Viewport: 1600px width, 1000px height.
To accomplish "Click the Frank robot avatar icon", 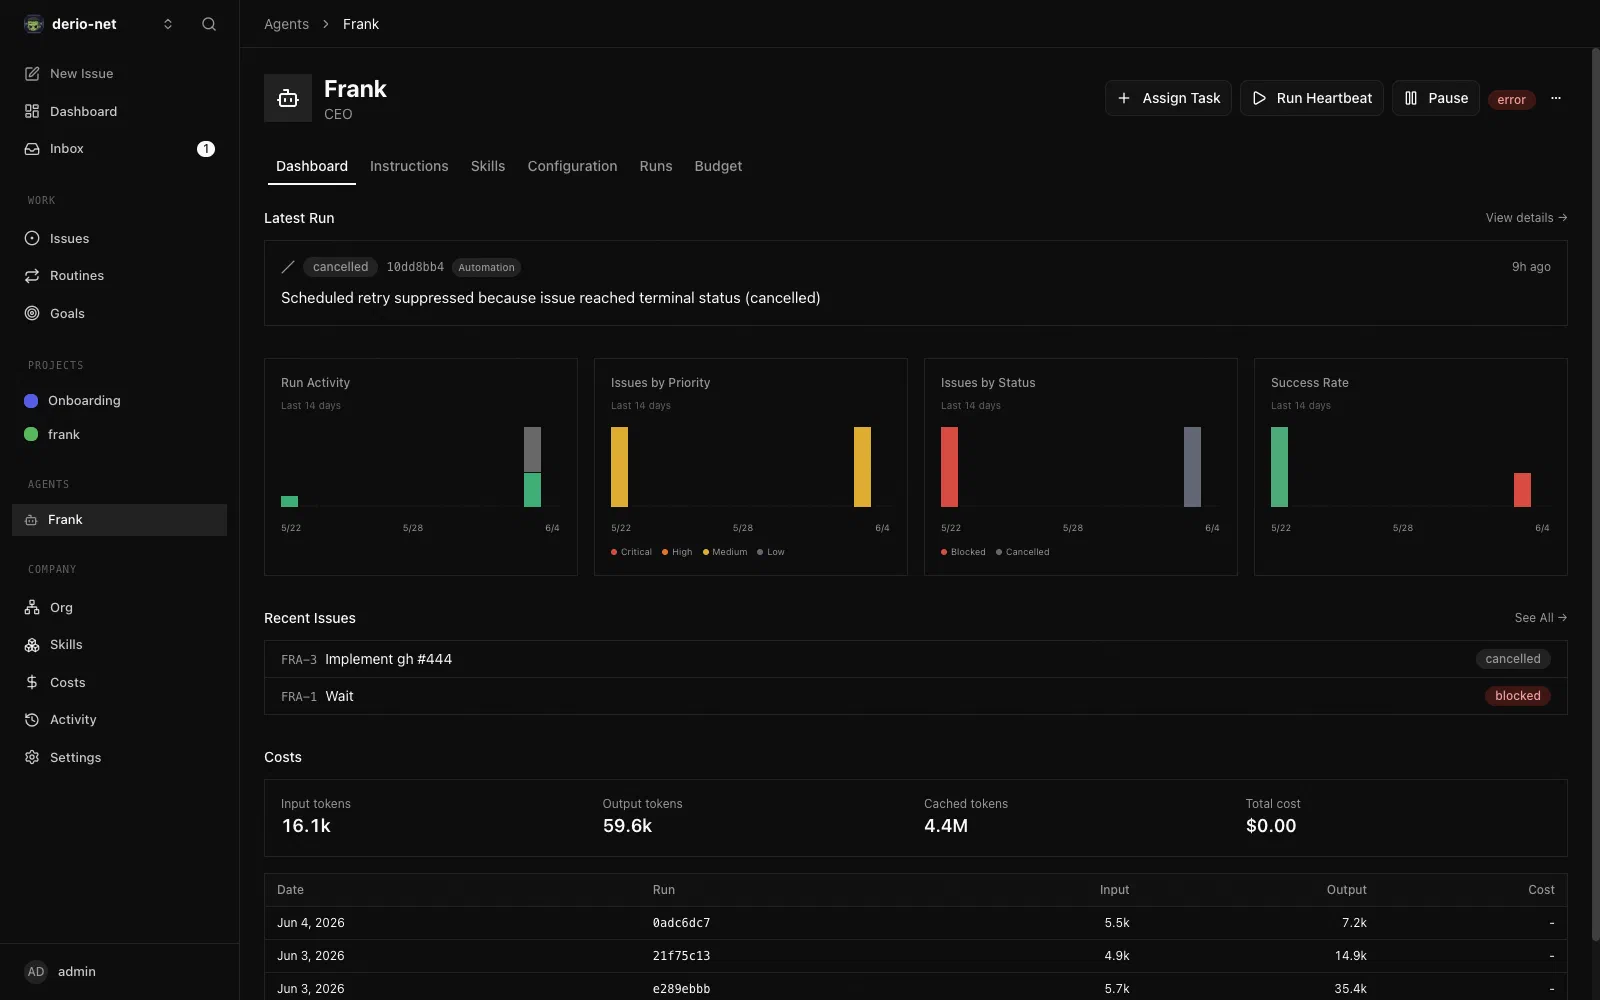I will pos(288,98).
